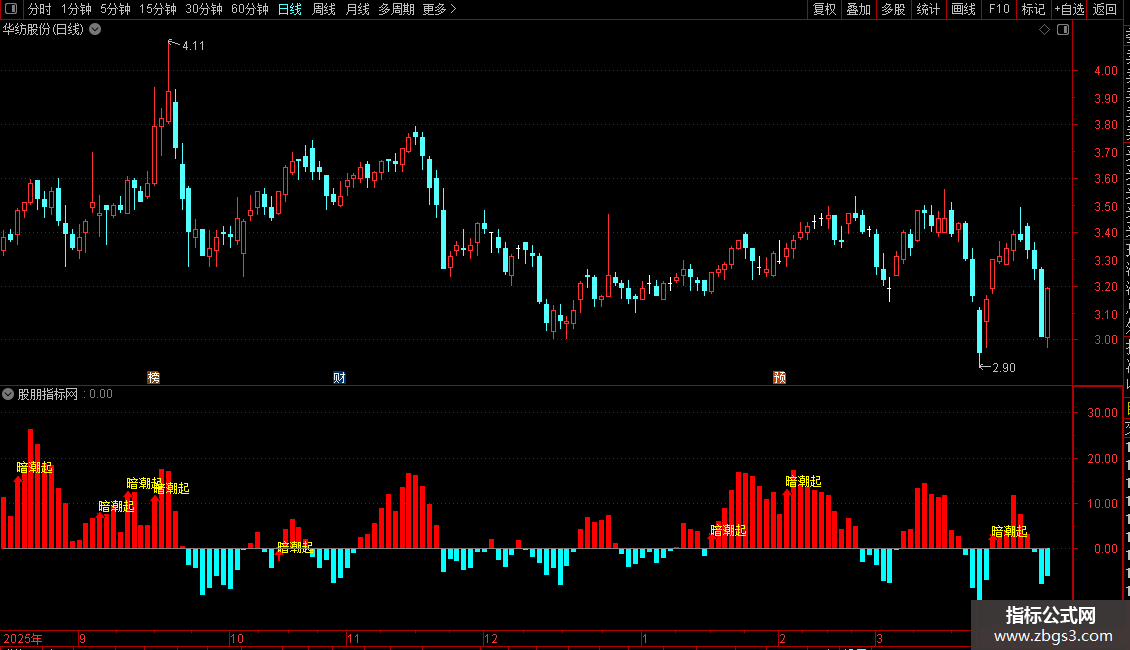The width and height of the screenshot is (1130, 650).
Task: Click the 标记 mark button
Action: [x=1033, y=9]
